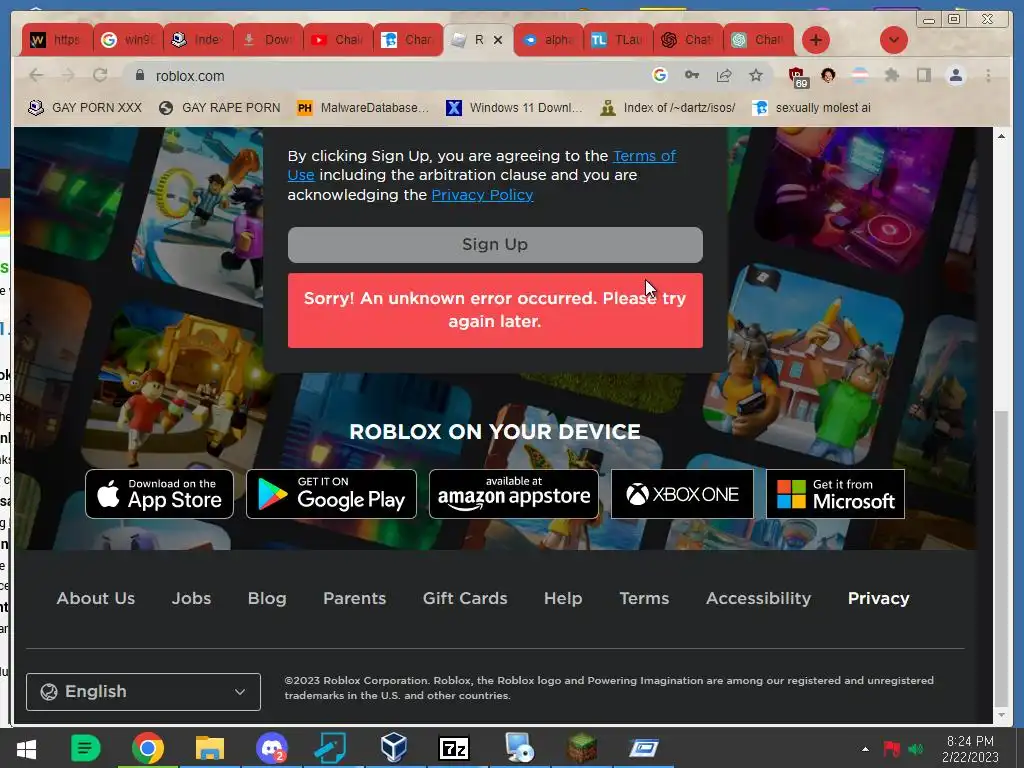Viewport: 1024px width, 768px height.
Task: Switch to the YouTube 'Cha' tab
Action: 338,40
